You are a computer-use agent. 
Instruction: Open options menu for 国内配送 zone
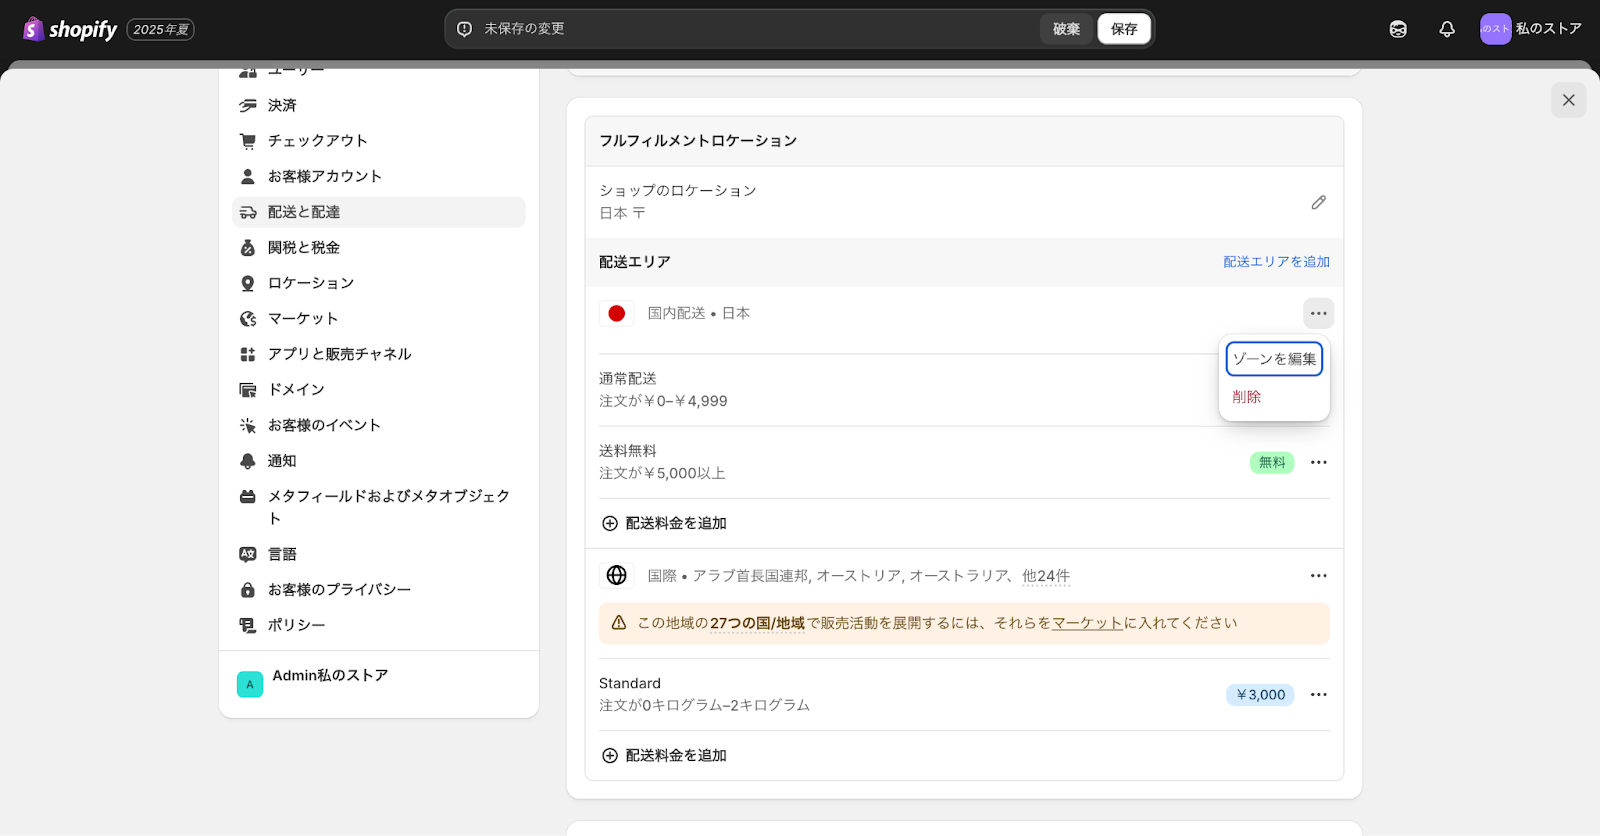point(1319,314)
